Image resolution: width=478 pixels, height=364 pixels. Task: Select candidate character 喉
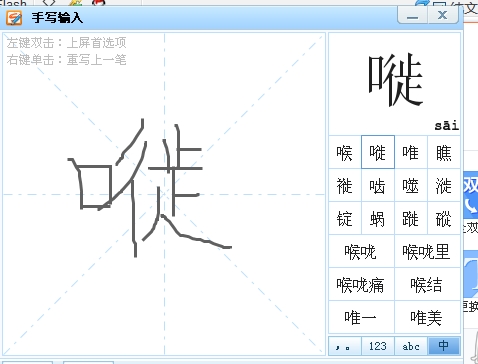345,152
